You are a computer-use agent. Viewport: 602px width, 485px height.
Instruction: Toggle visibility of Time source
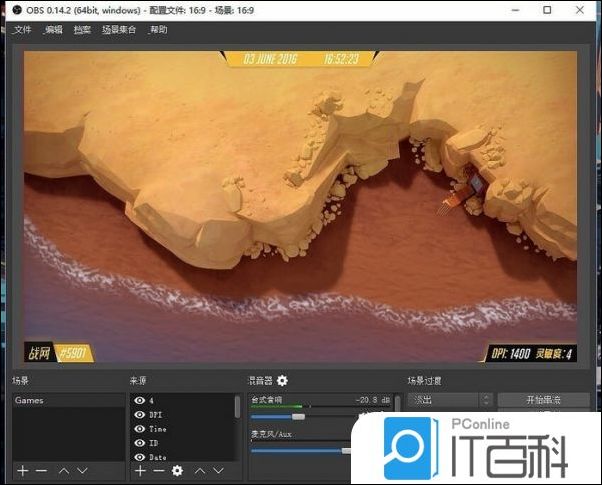pos(139,429)
